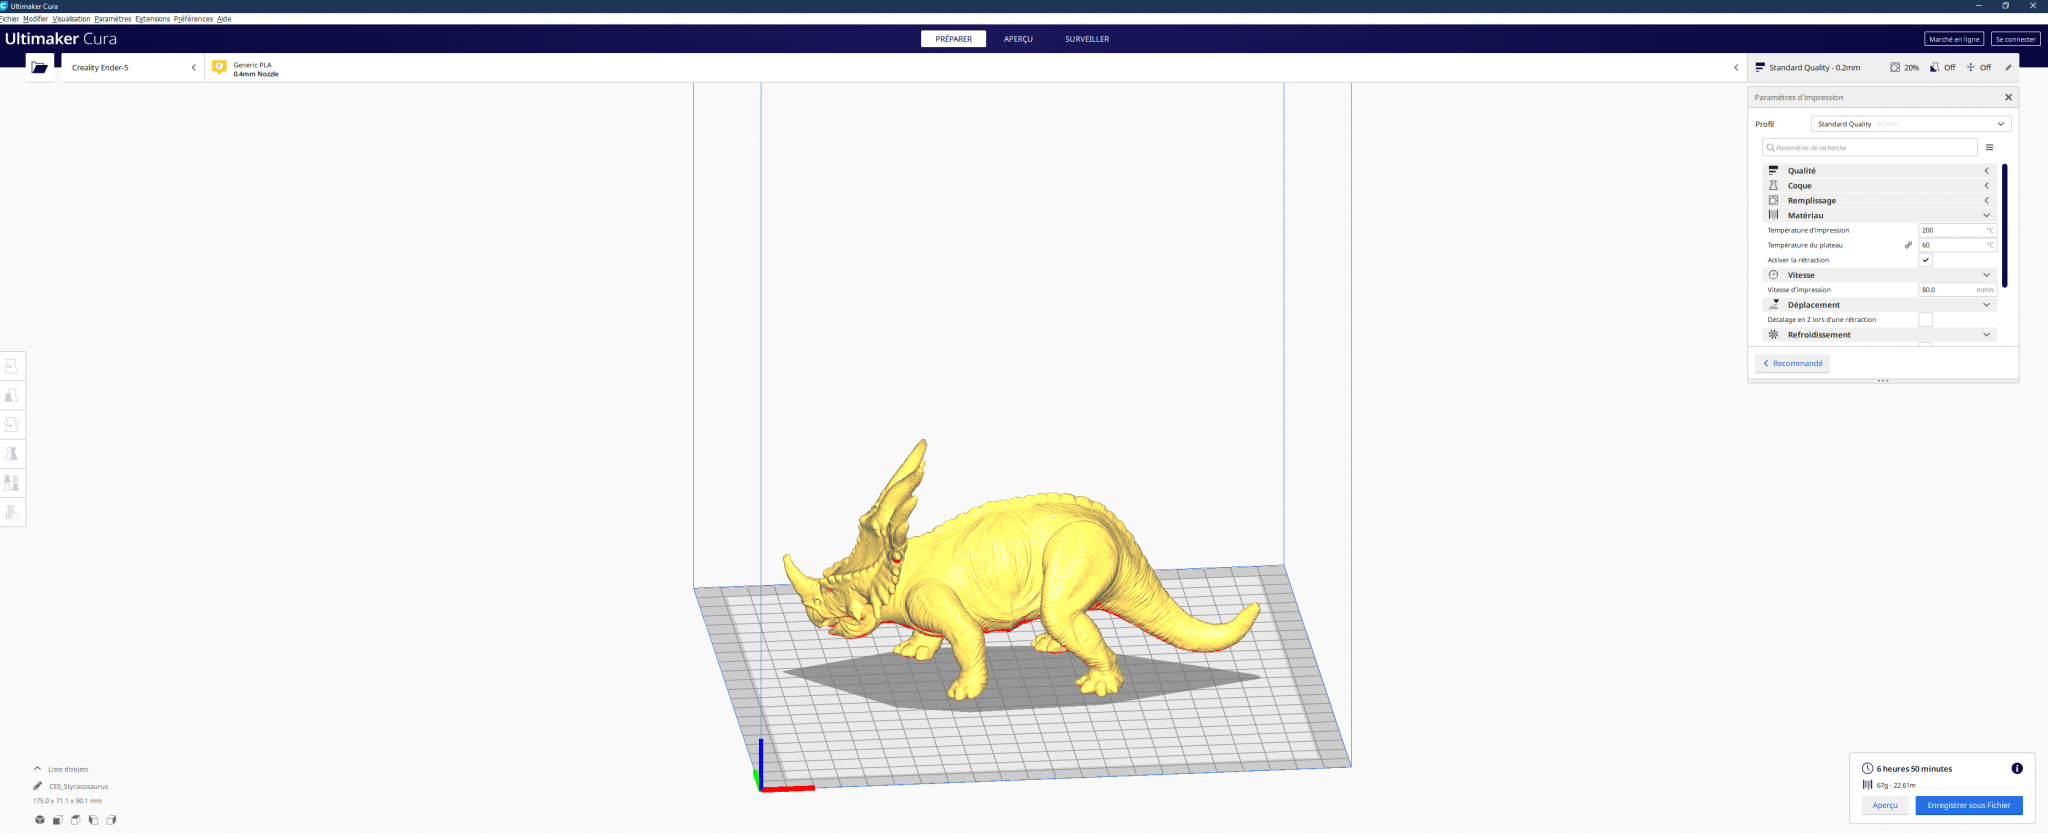The width and height of the screenshot is (2048, 833).
Task: Open the Per Model Settings tool
Action: (12, 482)
